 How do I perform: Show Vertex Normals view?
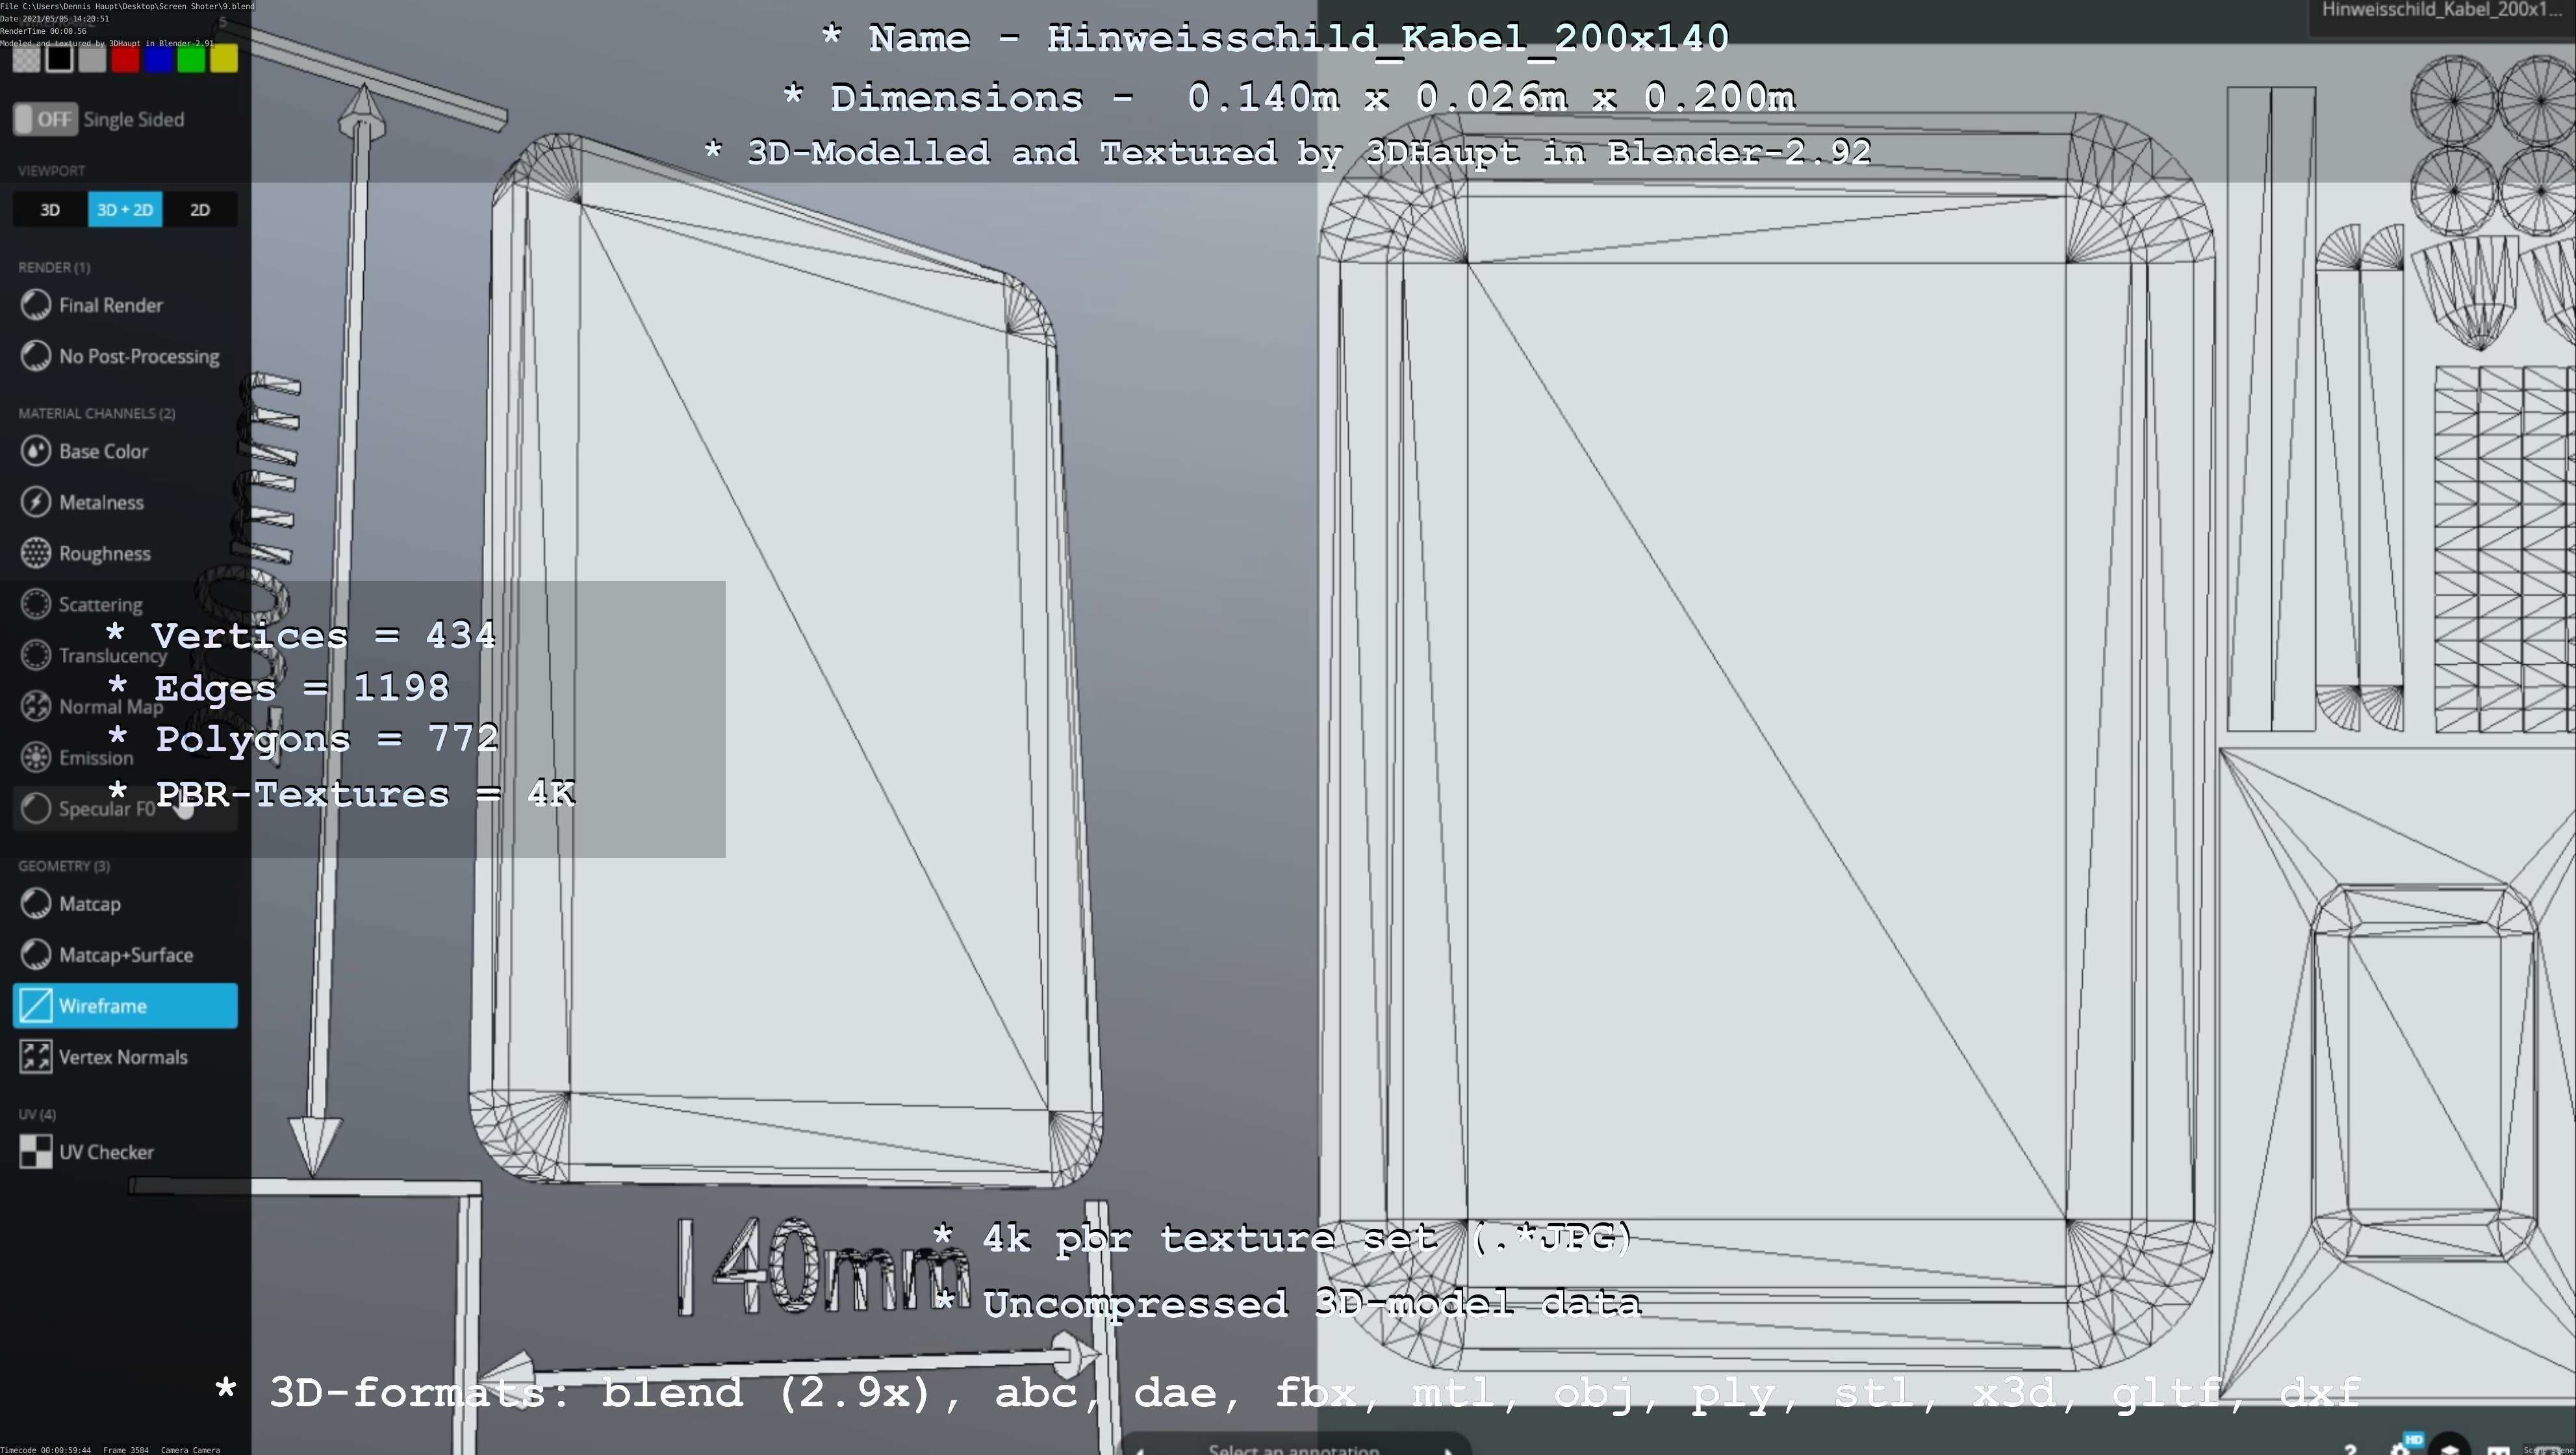(x=122, y=1057)
